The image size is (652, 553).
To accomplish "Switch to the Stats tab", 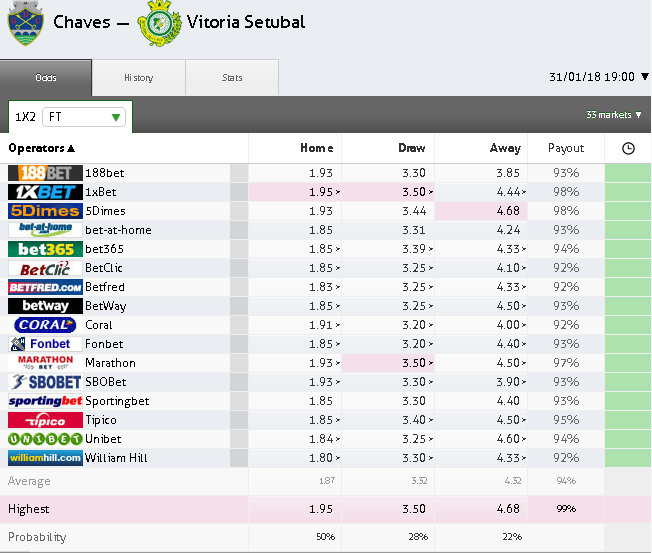I will 232,78.
